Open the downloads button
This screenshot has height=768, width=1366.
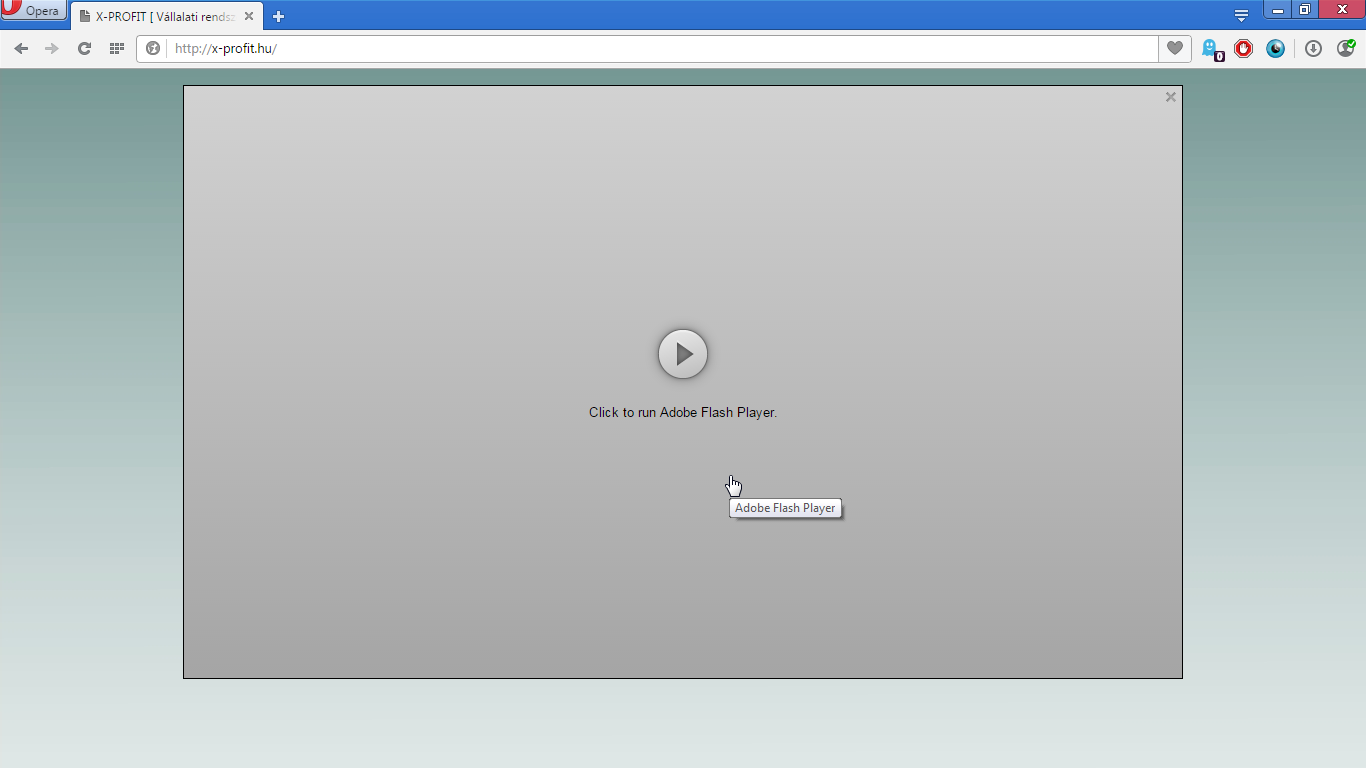pyautogui.click(x=1314, y=48)
